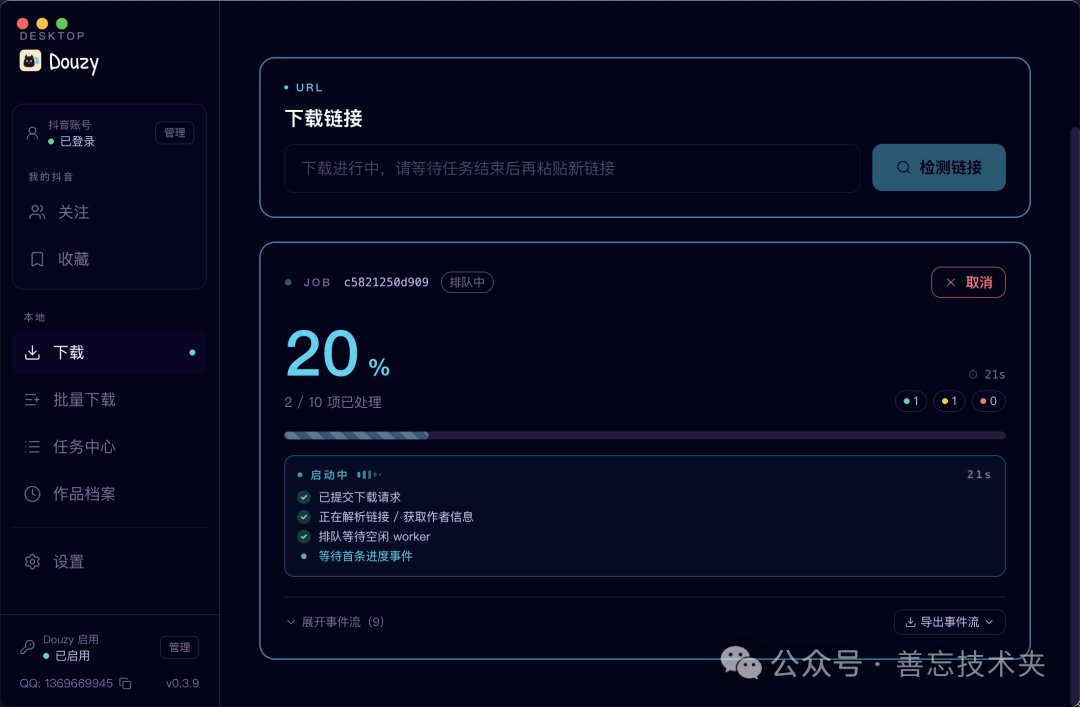The width and height of the screenshot is (1080, 707).
Task: Click the 已启用 activation status
Action: [72, 656]
